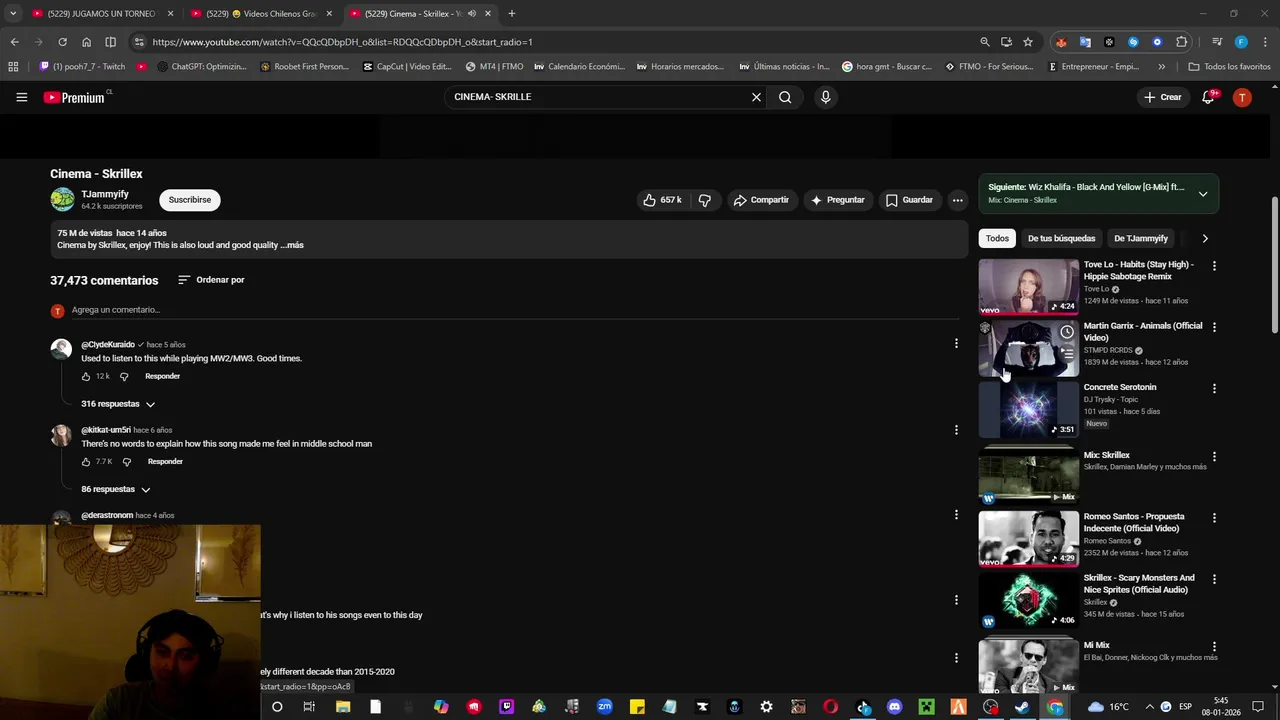Click the Preguntar button

tap(838, 200)
